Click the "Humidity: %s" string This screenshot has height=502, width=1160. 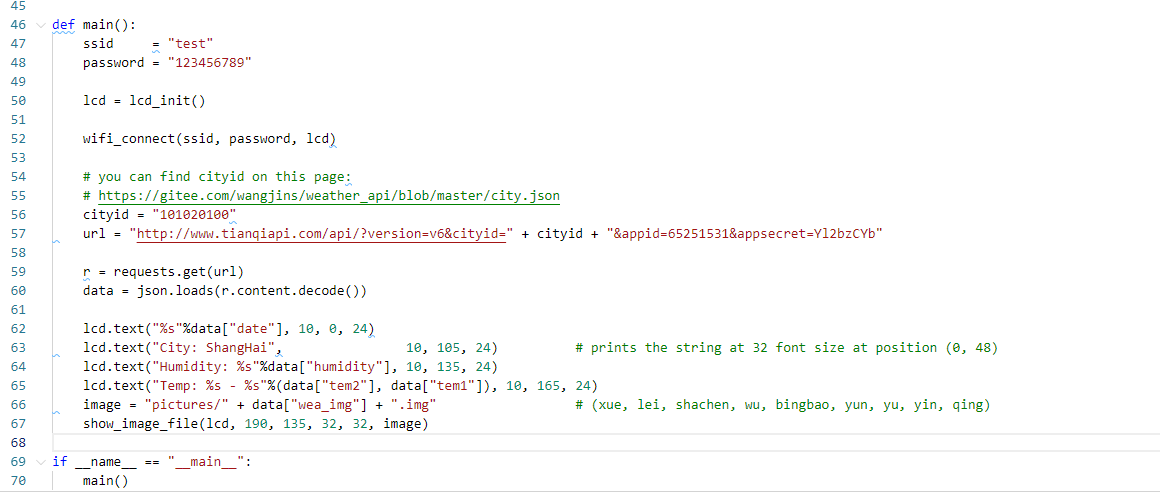pos(206,367)
